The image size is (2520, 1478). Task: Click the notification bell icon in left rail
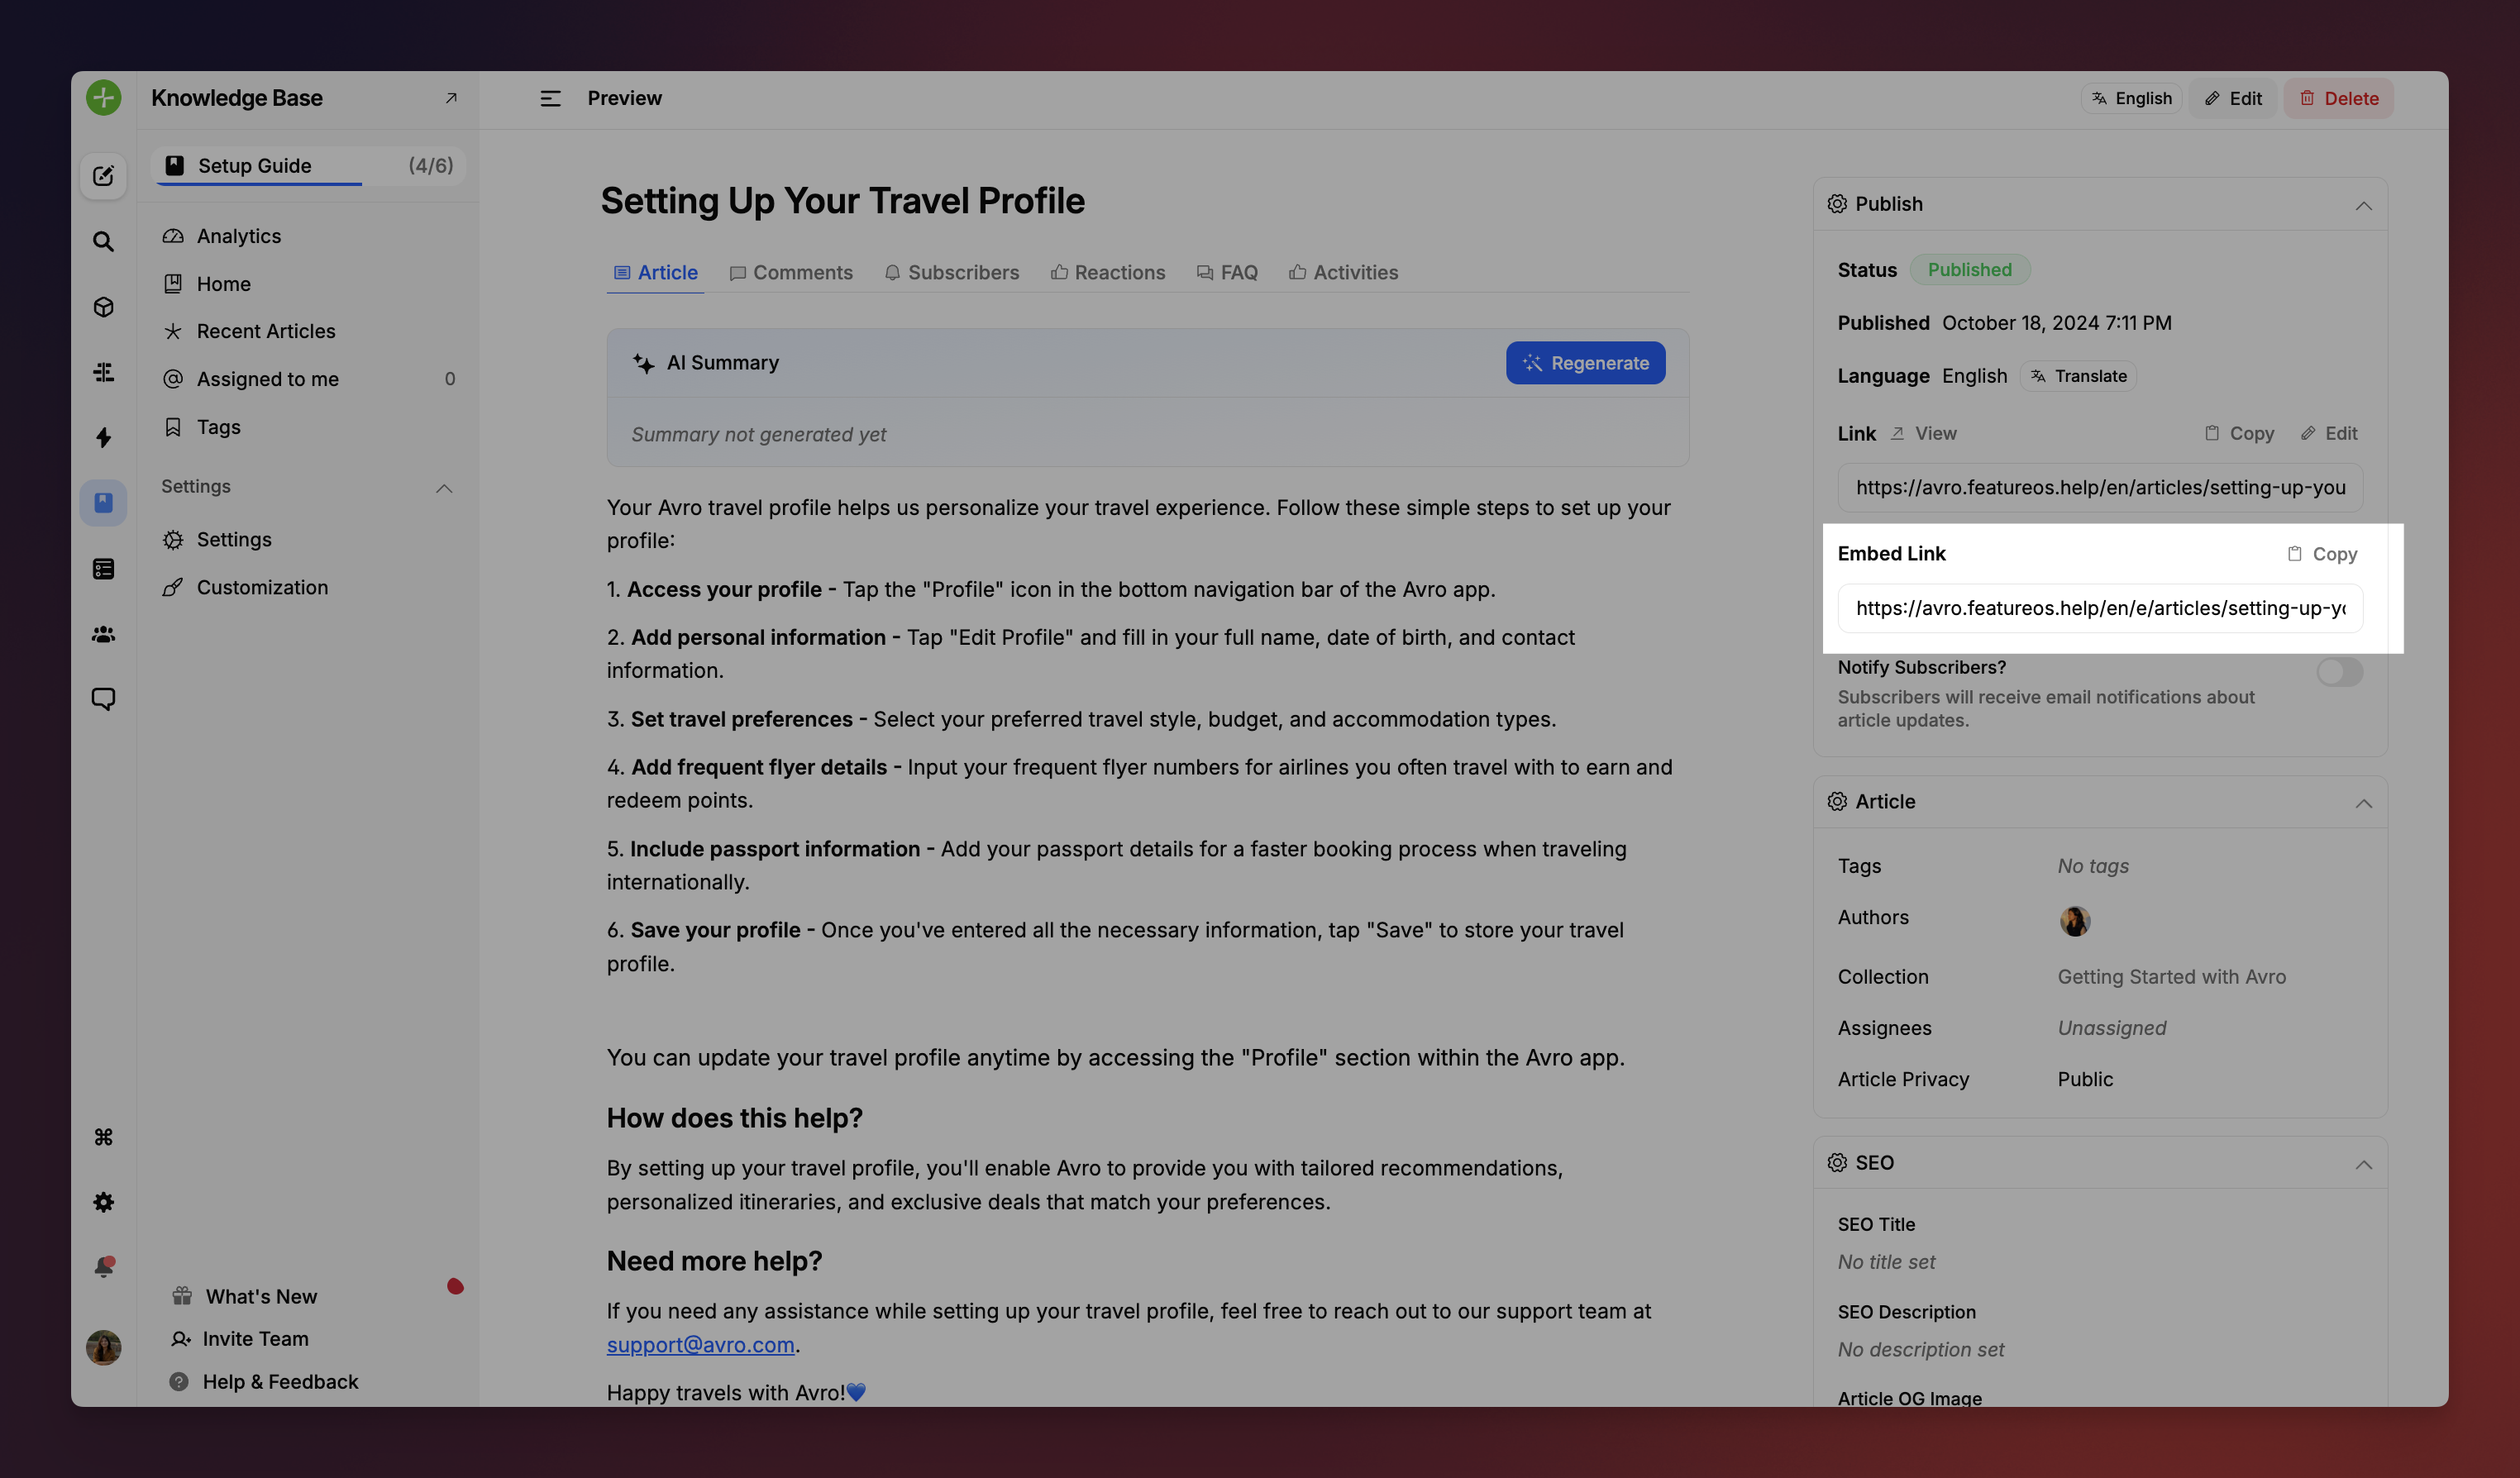(103, 1267)
